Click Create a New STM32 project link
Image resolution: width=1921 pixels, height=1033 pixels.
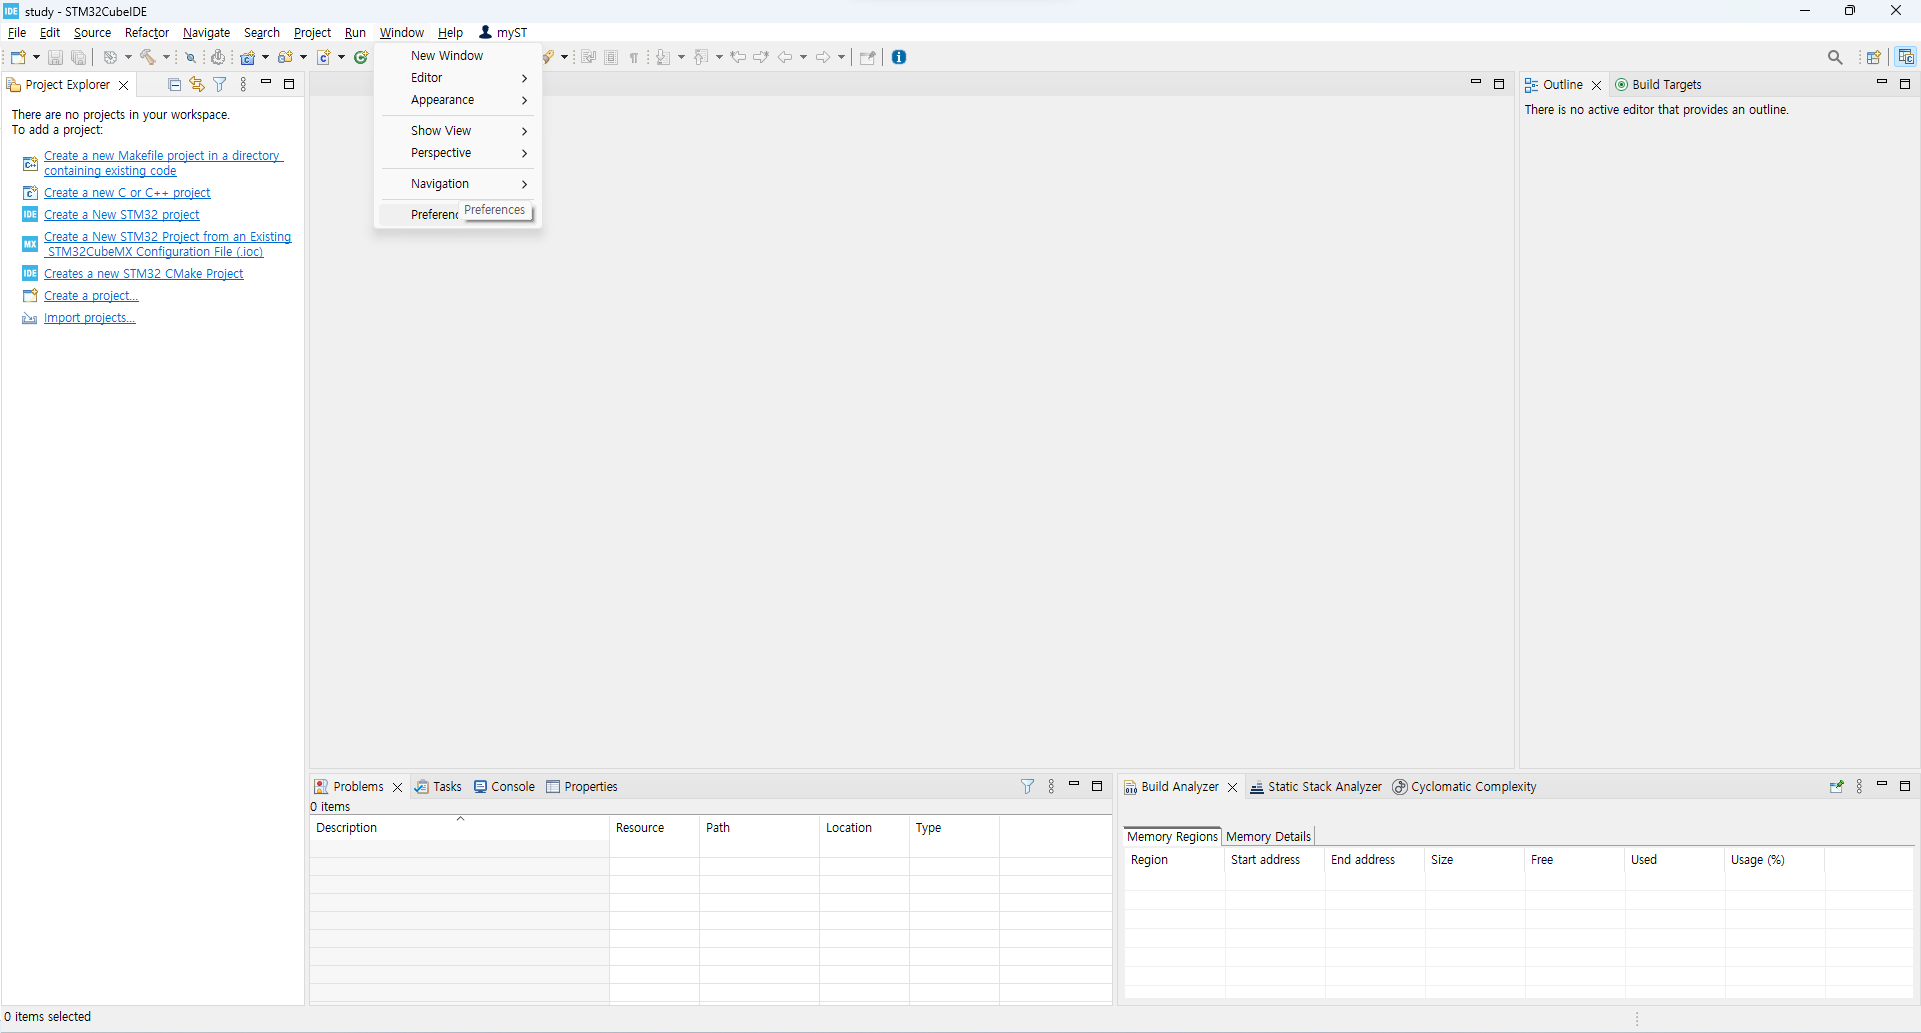(121, 215)
